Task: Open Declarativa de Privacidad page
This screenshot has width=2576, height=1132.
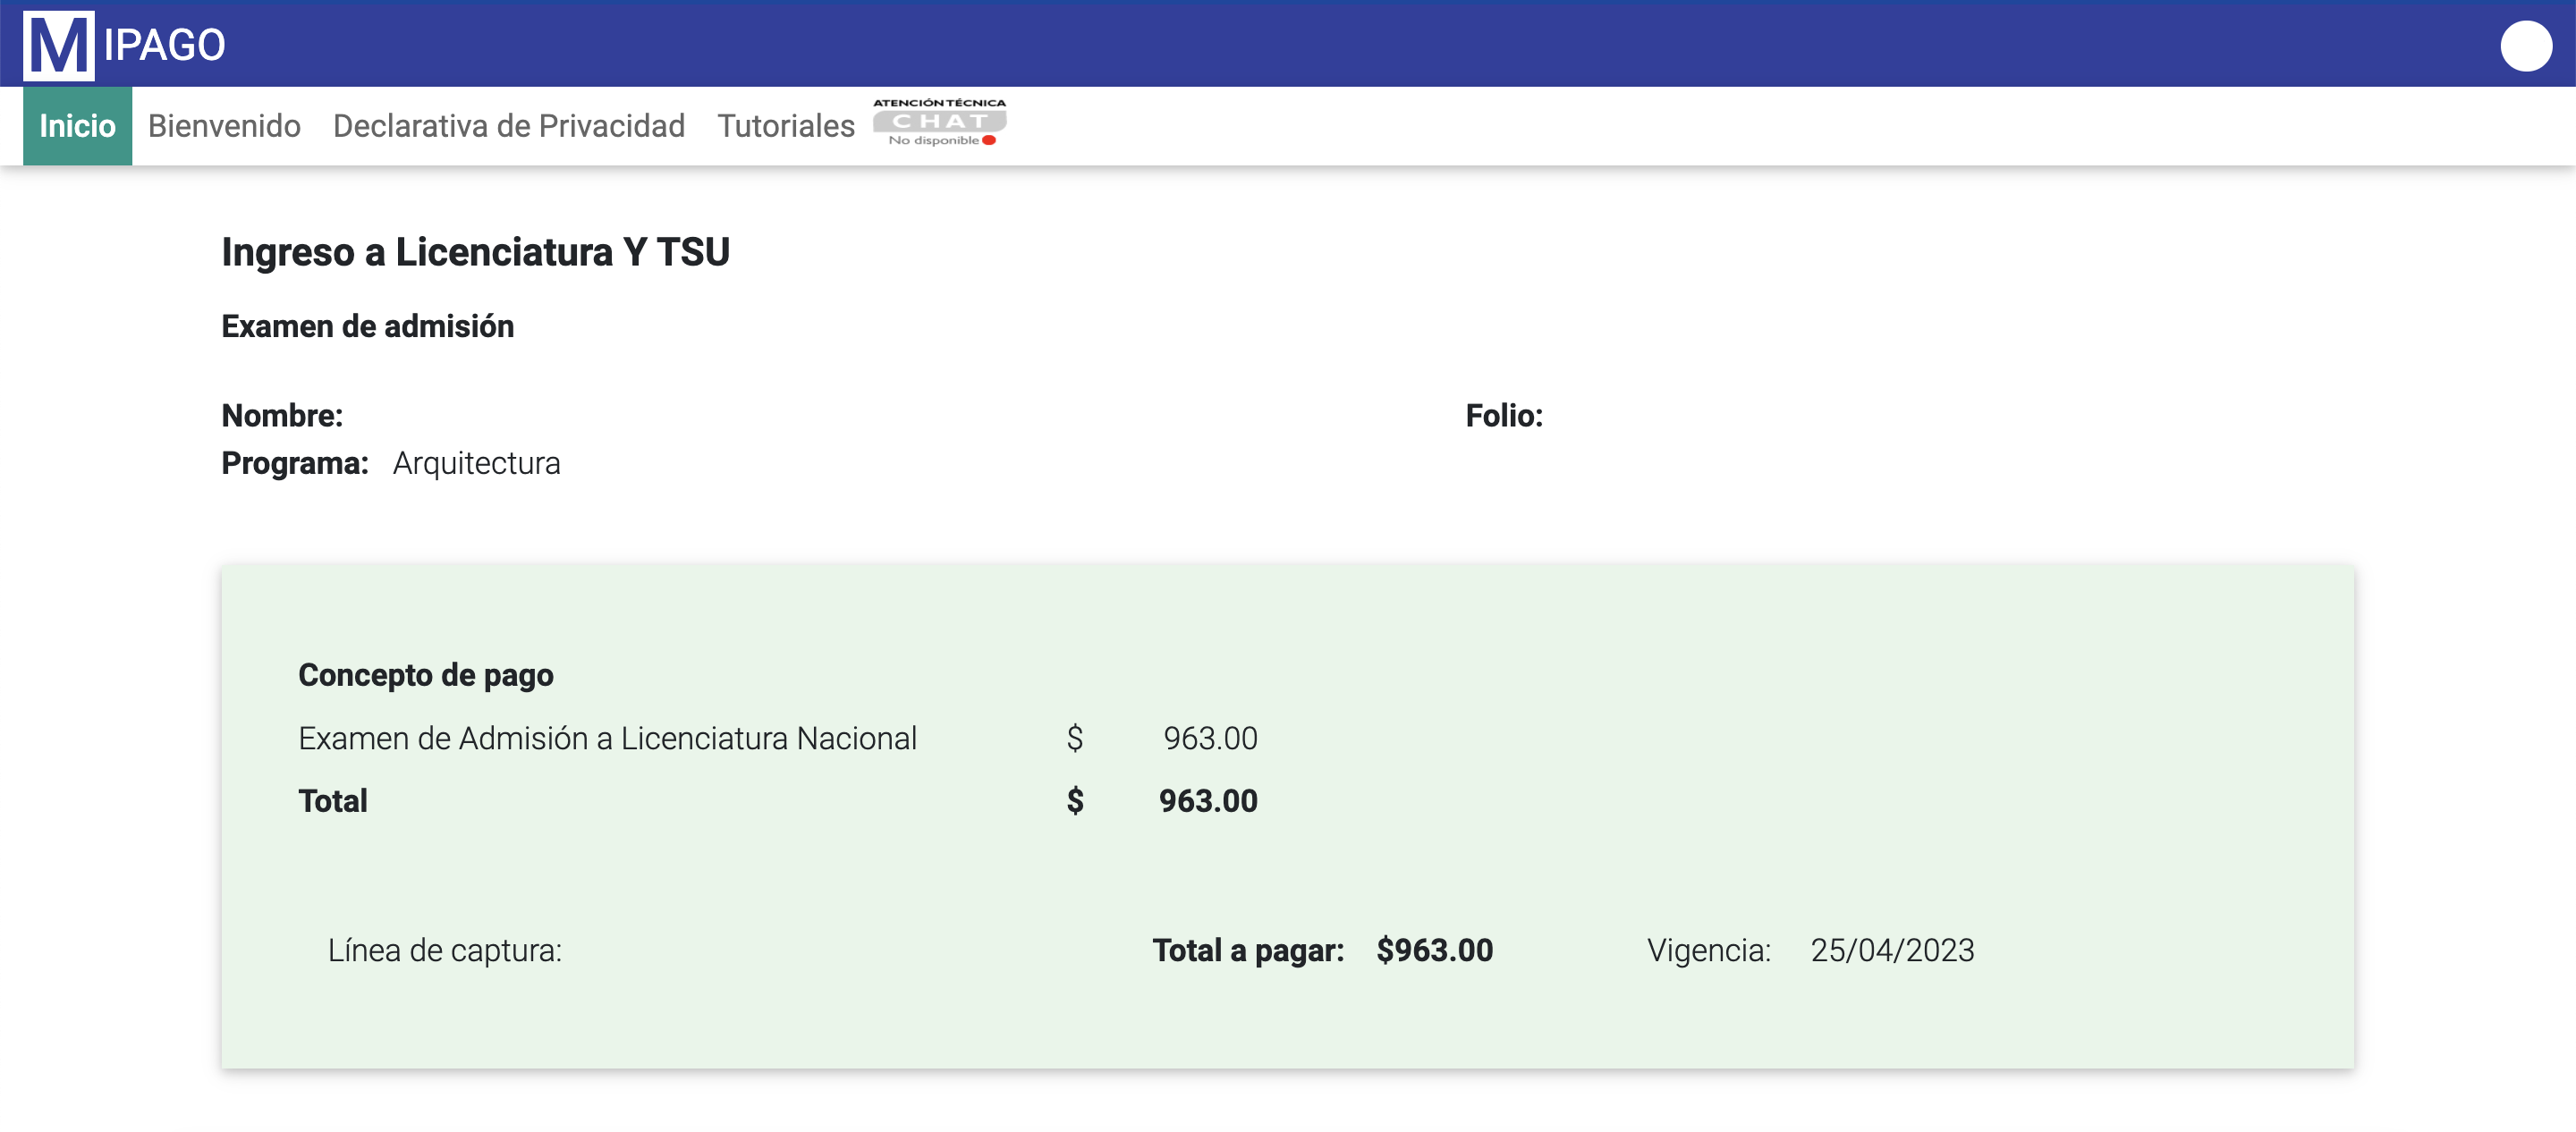Action: point(508,126)
